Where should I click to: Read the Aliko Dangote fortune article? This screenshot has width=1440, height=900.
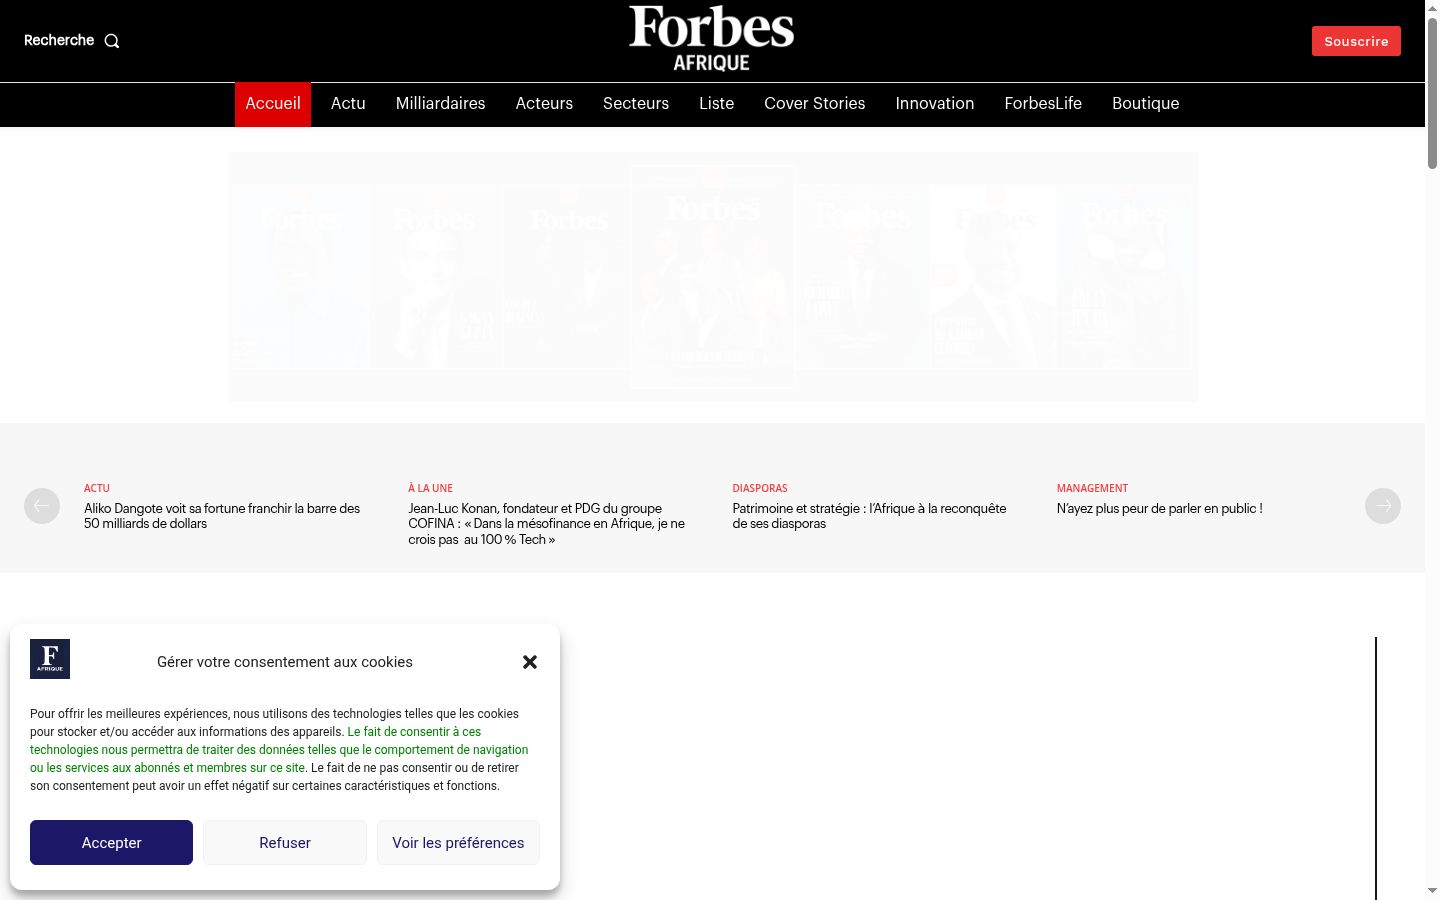pos(222,516)
